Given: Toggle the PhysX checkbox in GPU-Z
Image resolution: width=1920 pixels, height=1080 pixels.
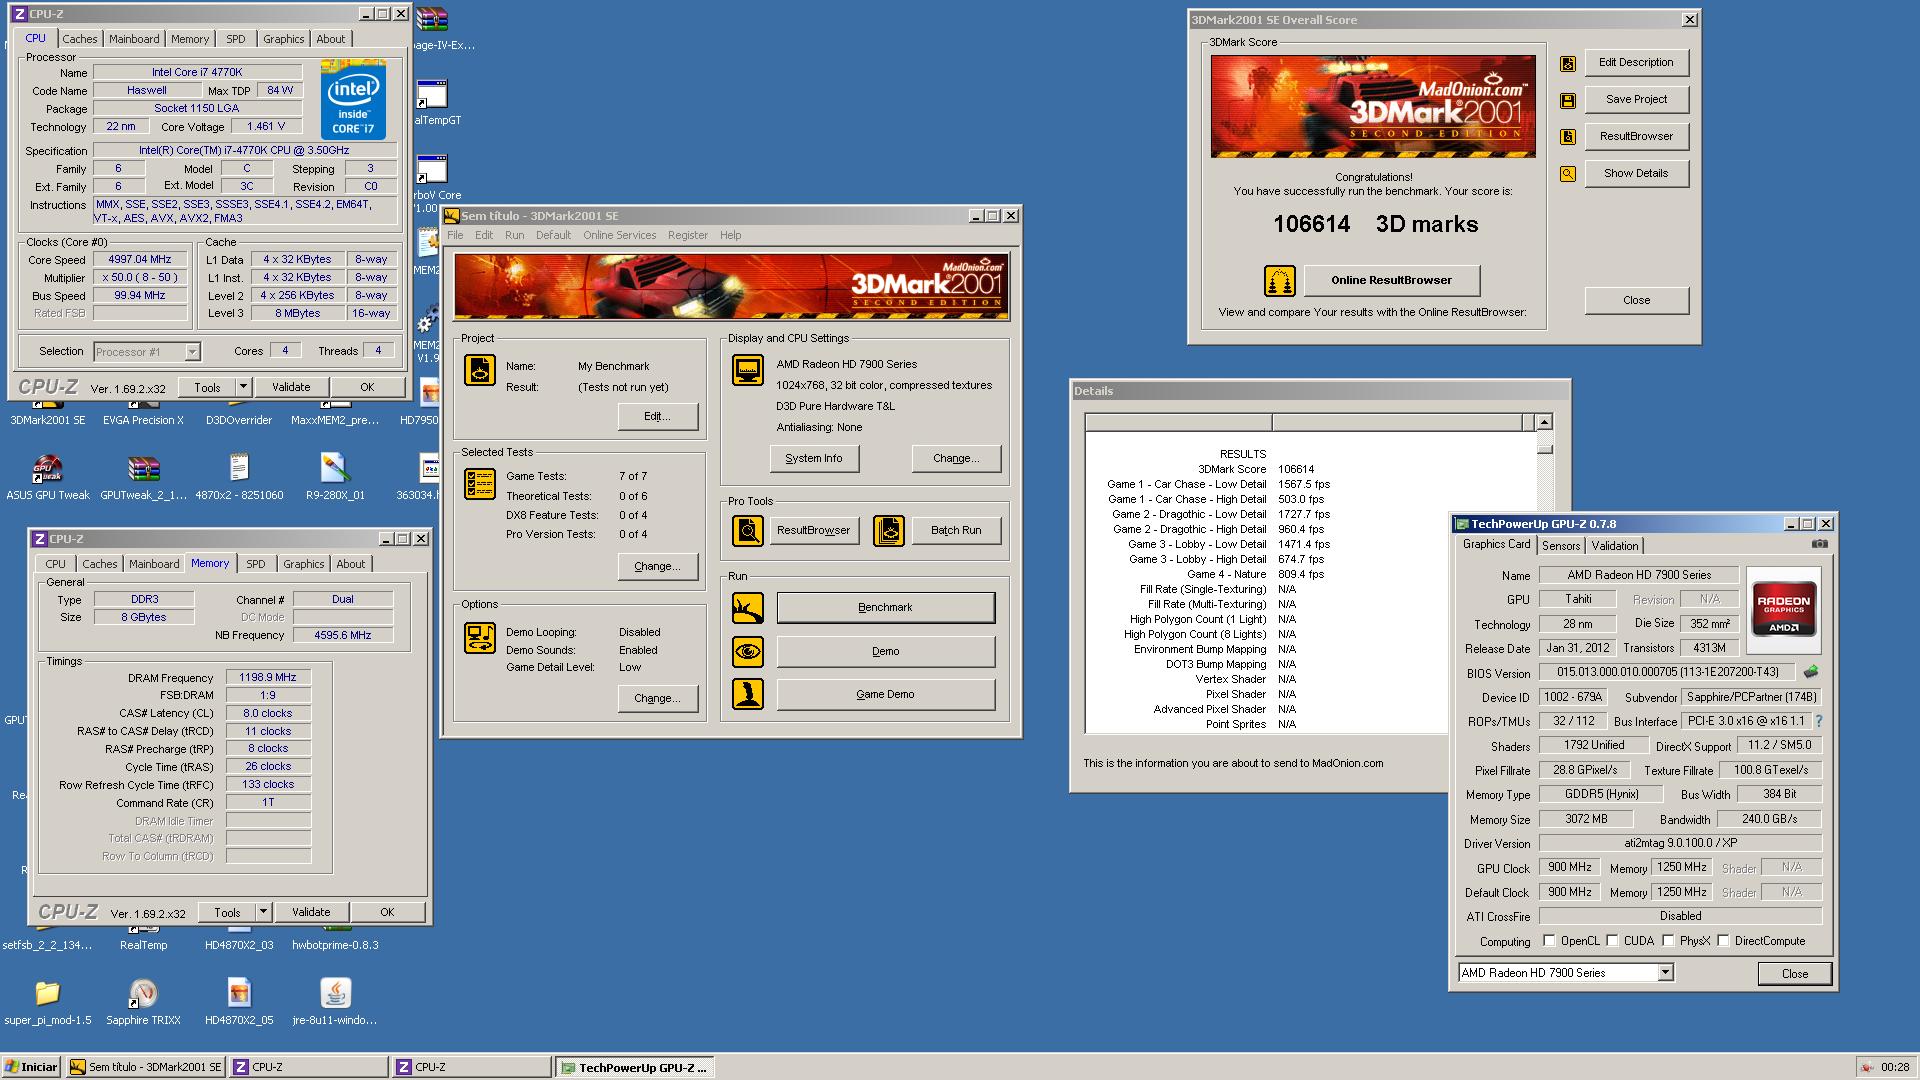Looking at the screenshot, I should point(1668,941).
